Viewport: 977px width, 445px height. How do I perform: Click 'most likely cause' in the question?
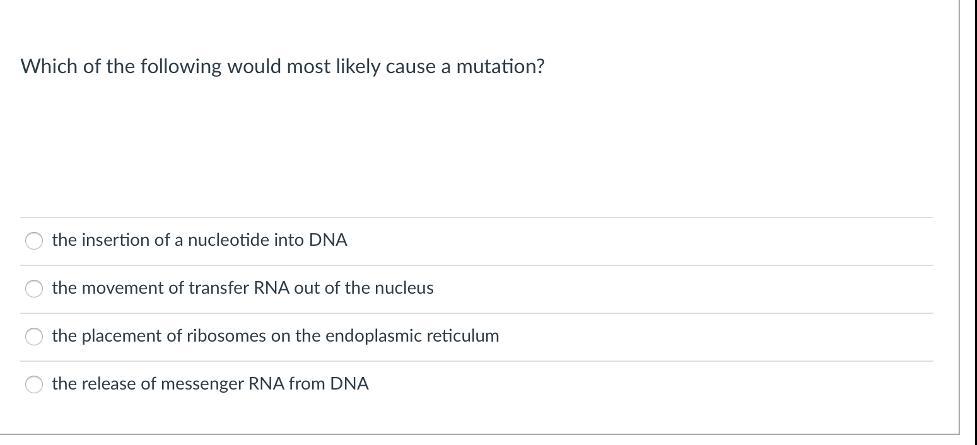(358, 67)
